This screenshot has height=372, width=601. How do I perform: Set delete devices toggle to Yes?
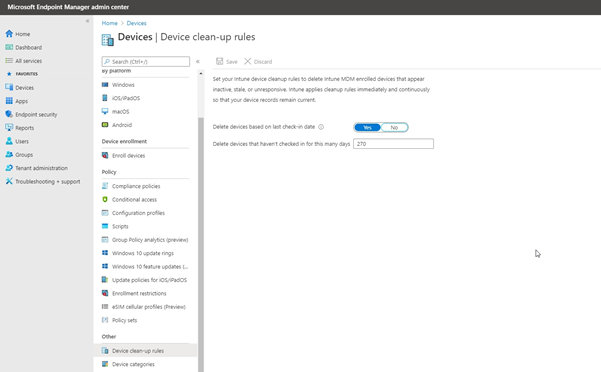[x=368, y=128]
